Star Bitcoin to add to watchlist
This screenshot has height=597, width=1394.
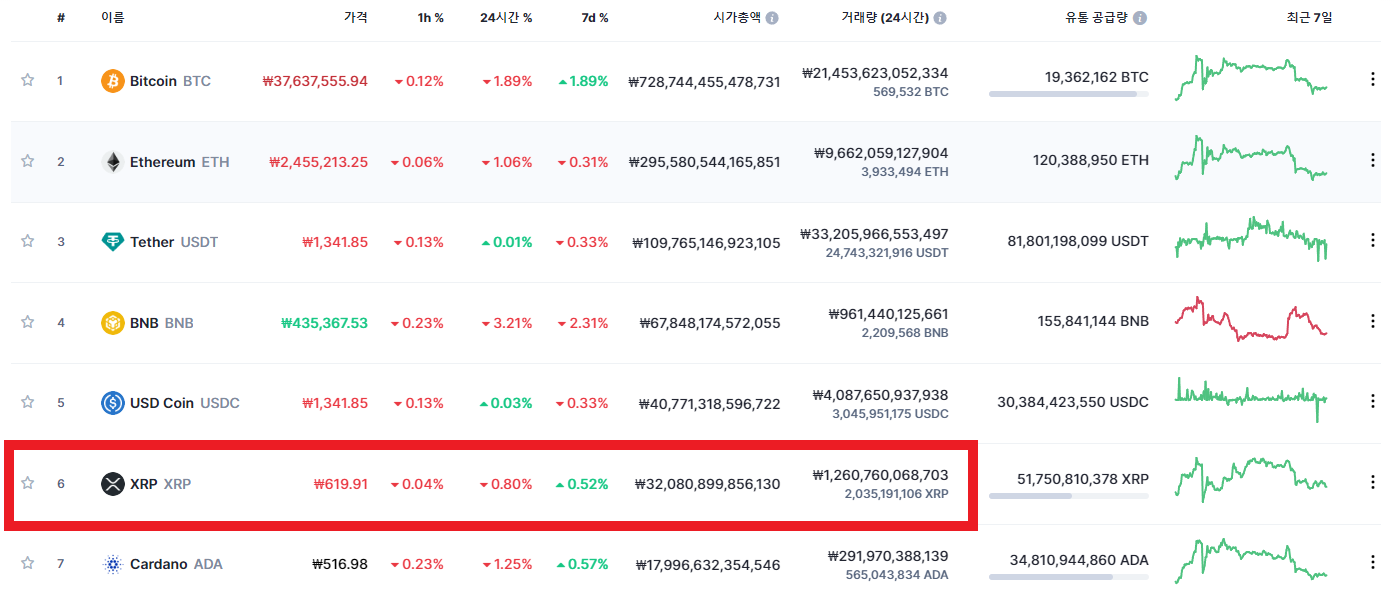coord(27,80)
